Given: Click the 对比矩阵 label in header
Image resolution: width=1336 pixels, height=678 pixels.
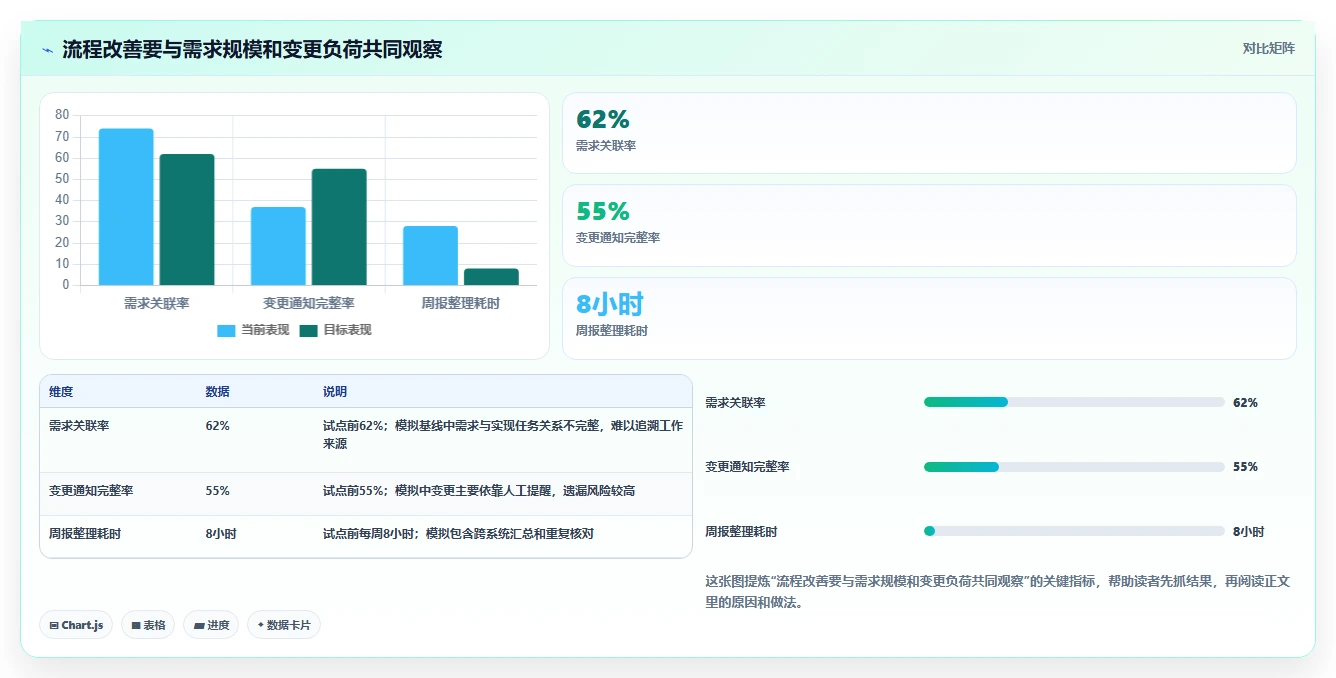Looking at the screenshot, I should pos(1268,48).
